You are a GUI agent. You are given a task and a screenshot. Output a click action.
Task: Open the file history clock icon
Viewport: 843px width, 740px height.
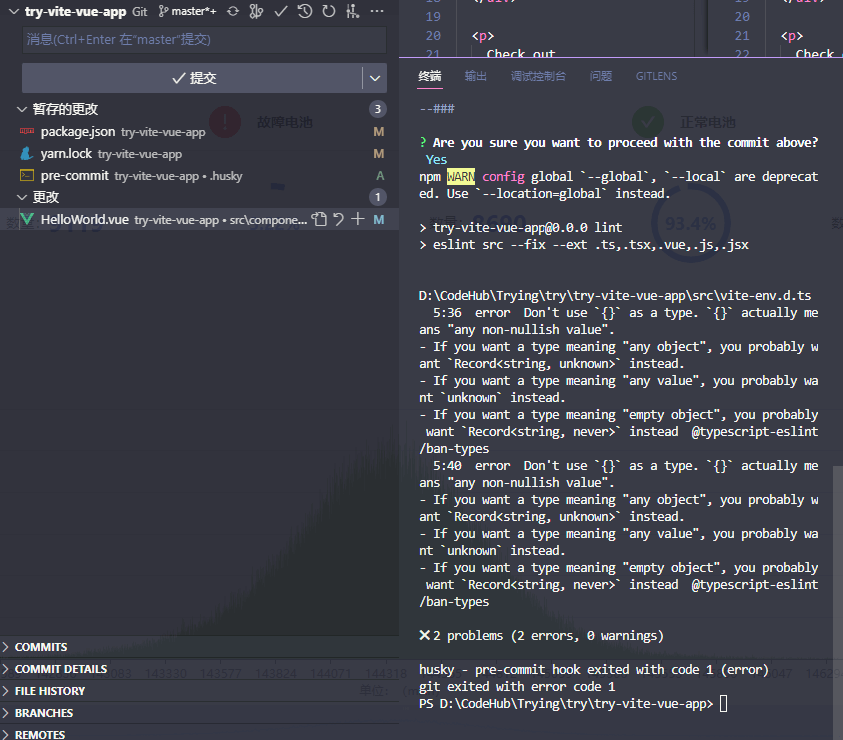(305, 11)
